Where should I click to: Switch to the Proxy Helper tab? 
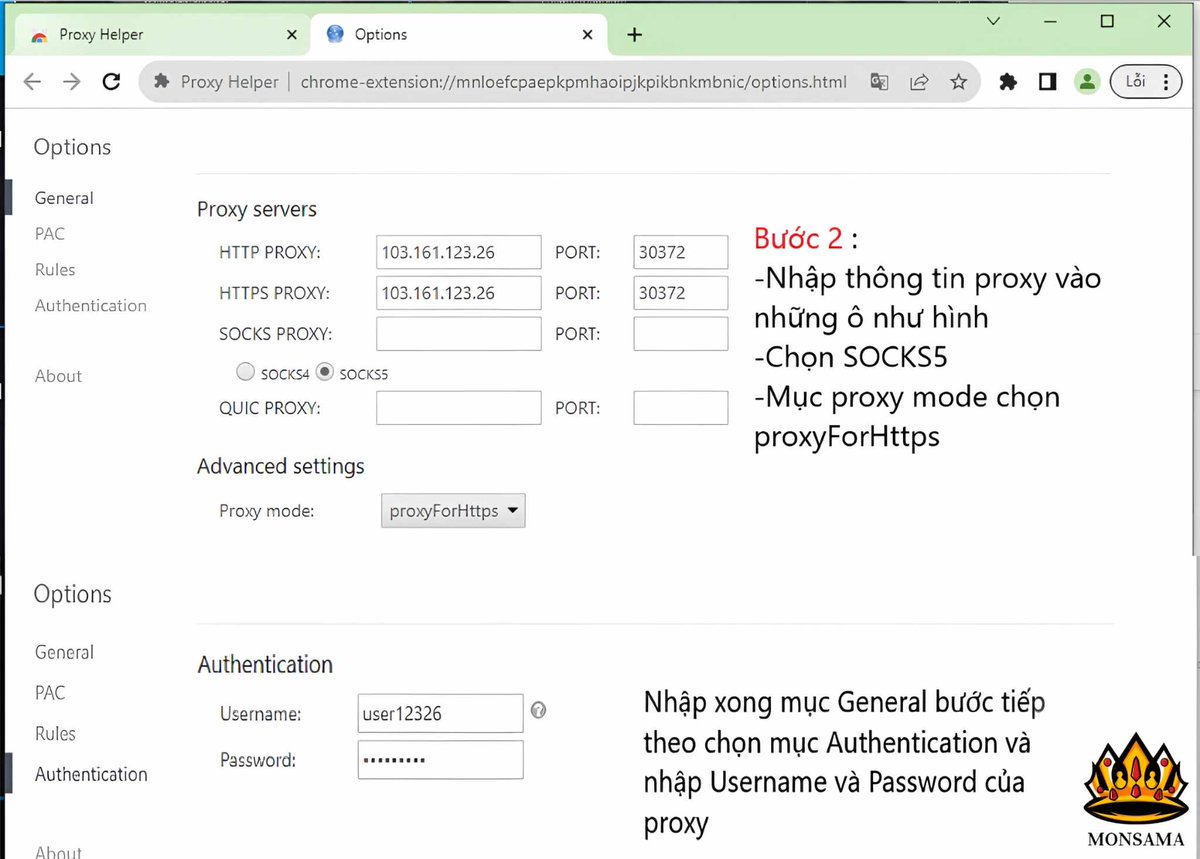[160, 34]
